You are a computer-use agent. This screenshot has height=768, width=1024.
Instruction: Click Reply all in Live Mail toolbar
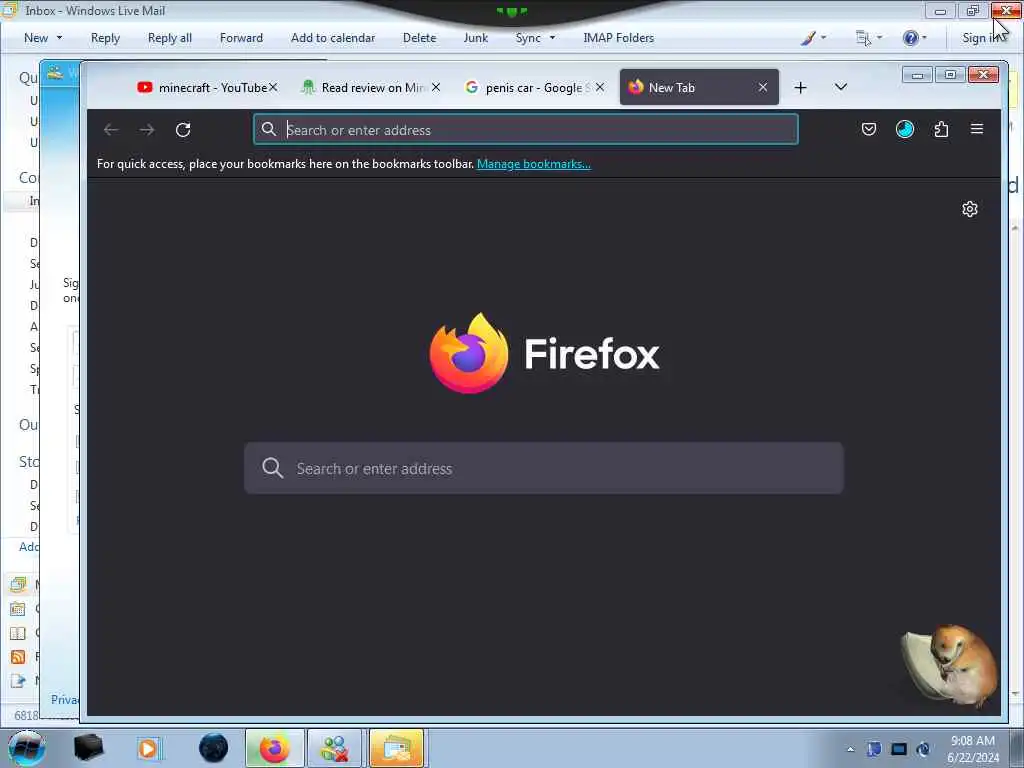coord(170,38)
